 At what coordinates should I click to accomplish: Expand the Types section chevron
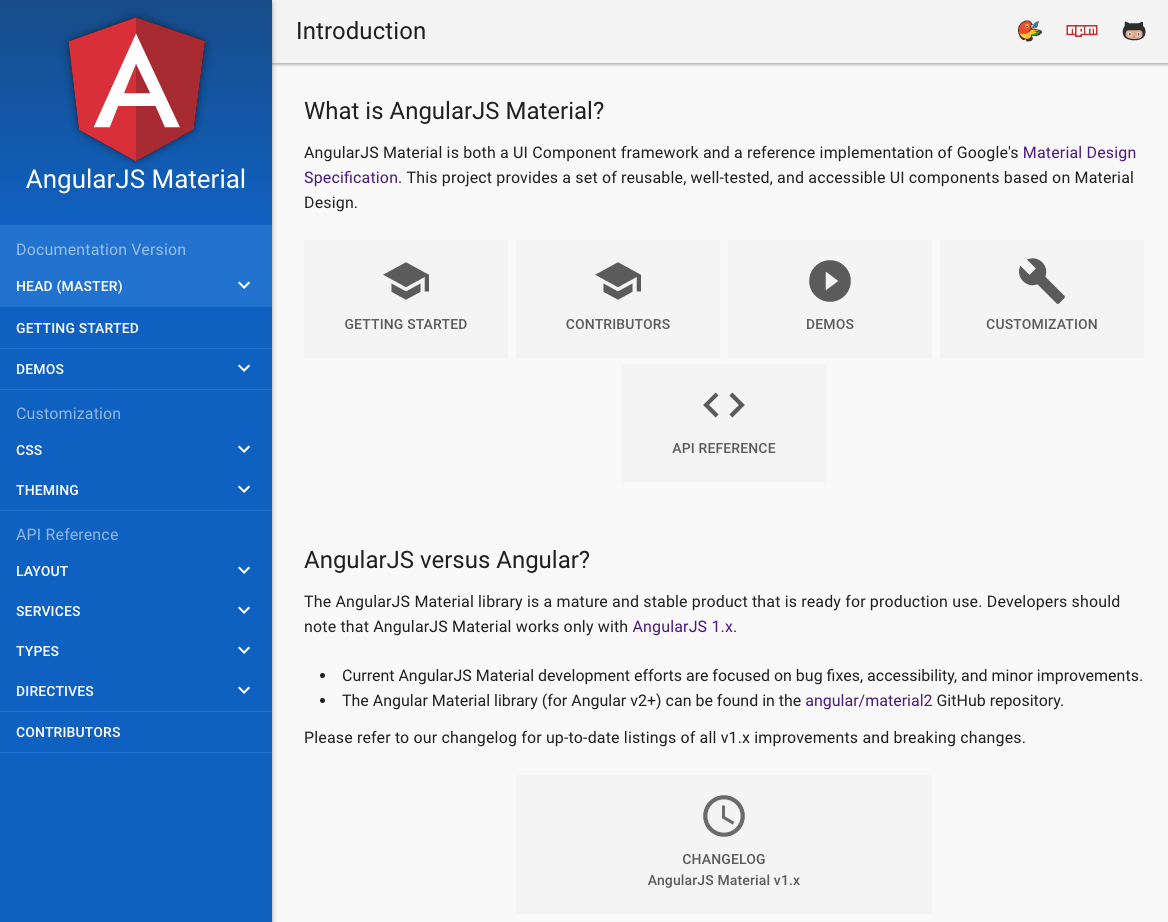point(244,650)
